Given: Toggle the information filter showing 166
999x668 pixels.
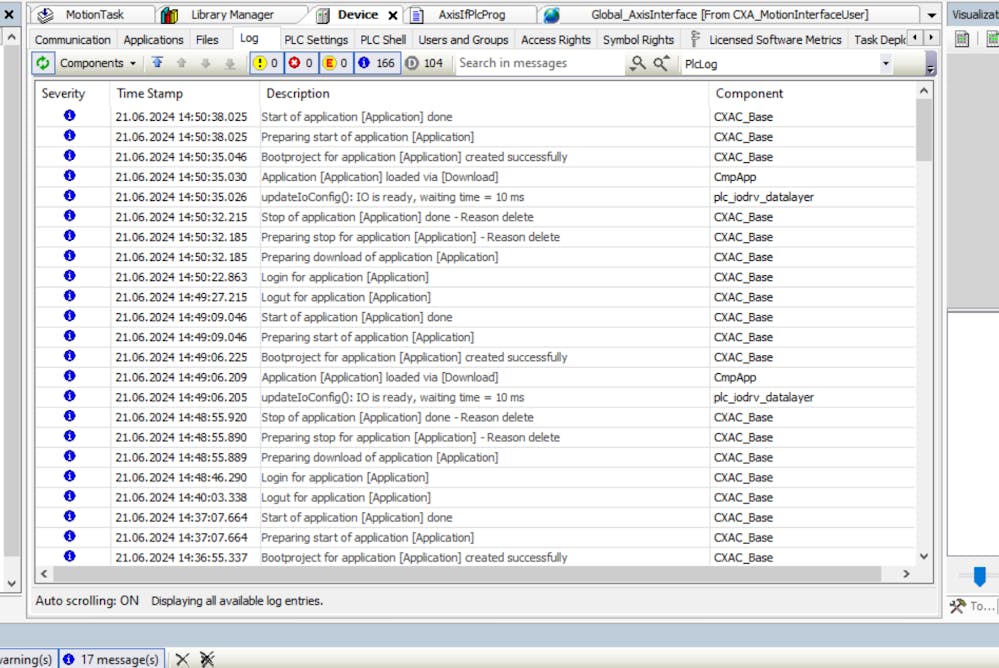Looking at the screenshot, I should click(x=377, y=63).
